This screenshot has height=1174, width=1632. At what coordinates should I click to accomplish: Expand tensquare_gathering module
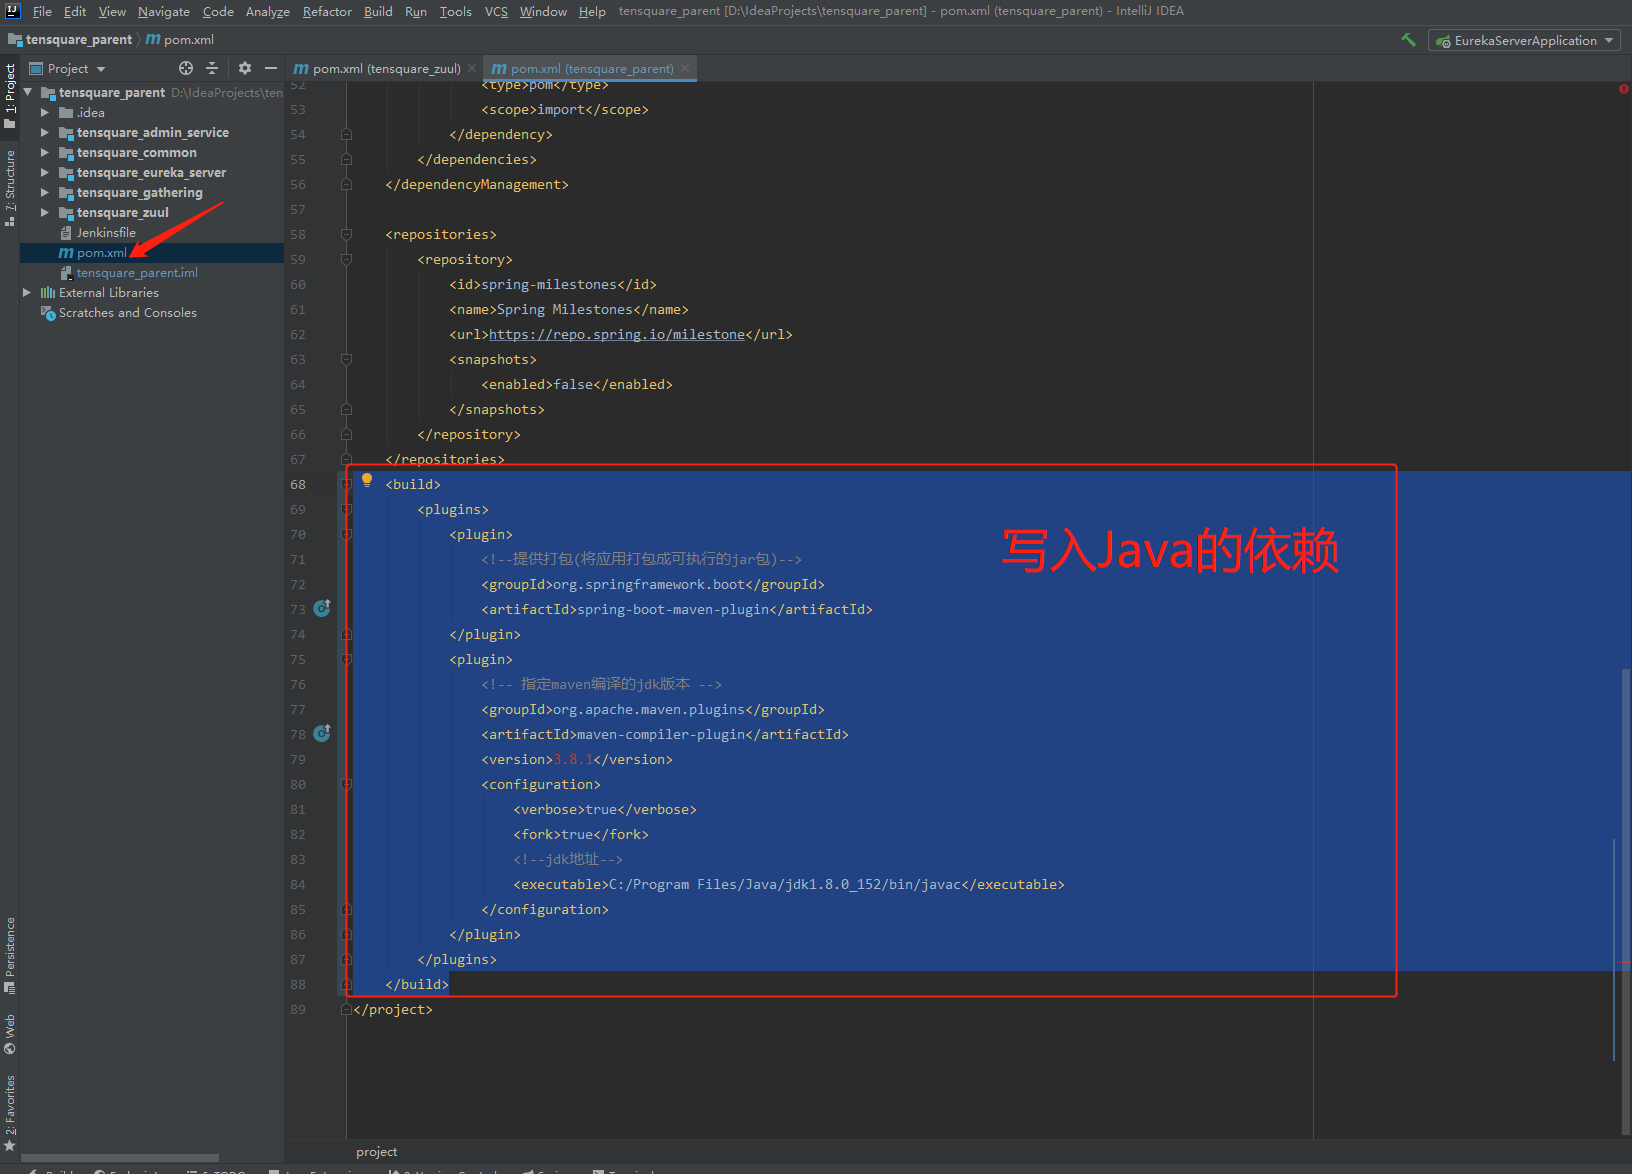[44, 192]
